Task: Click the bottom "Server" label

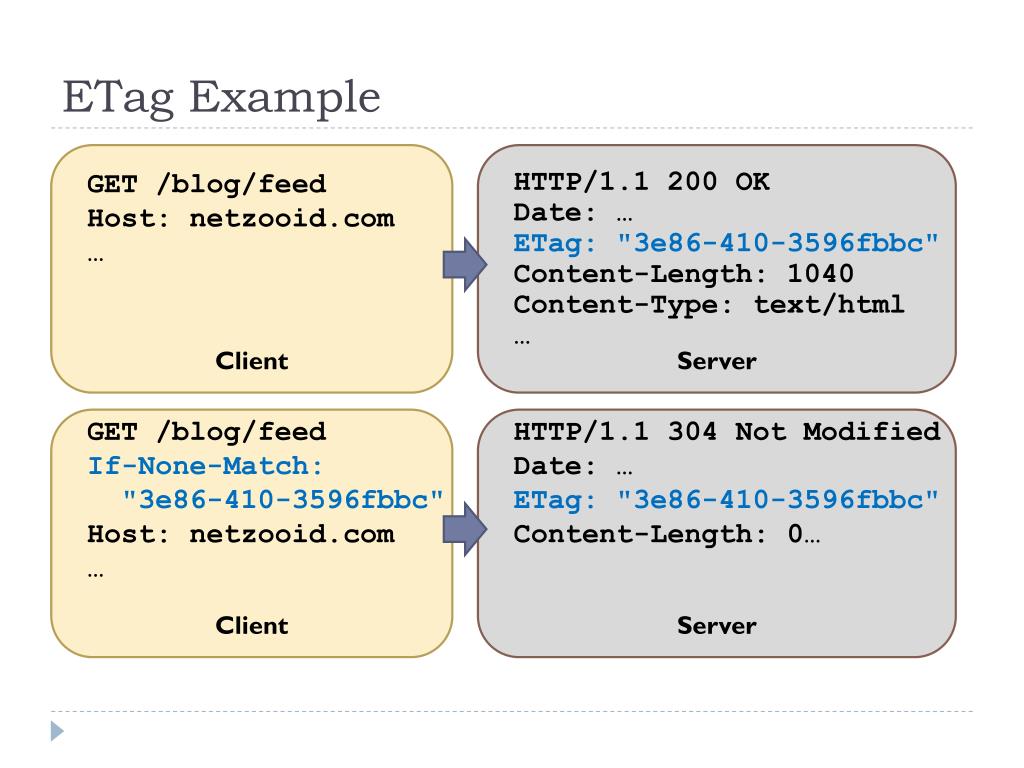Action: click(x=716, y=626)
